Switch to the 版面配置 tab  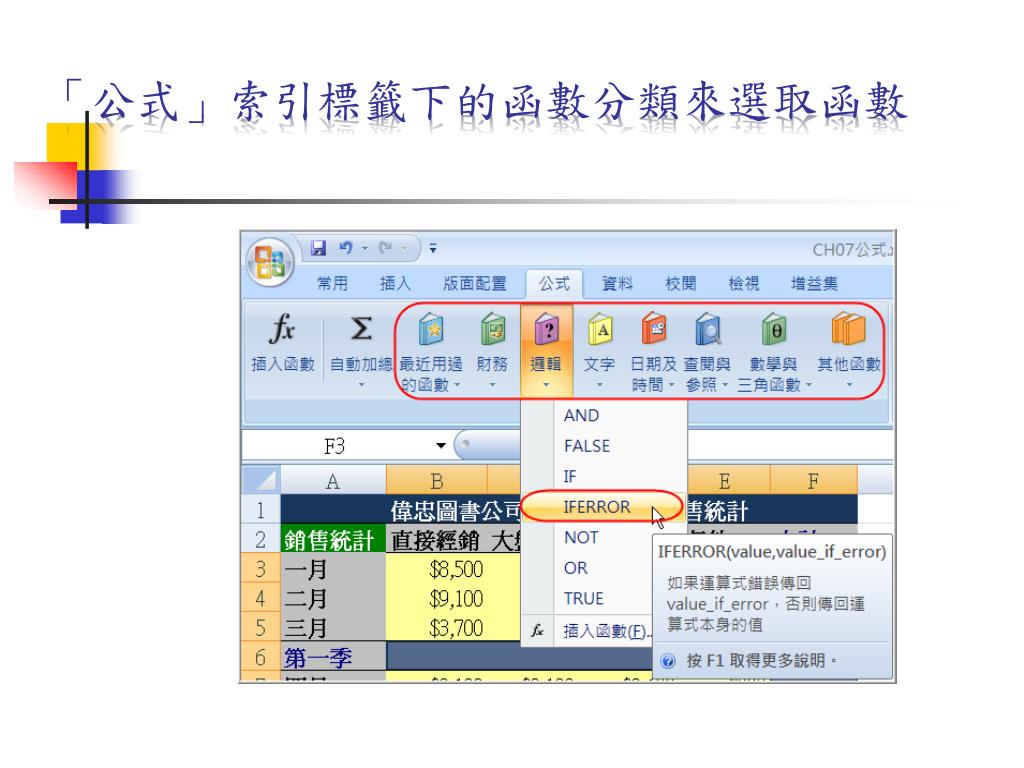pyautogui.click(x=475, y=283)
